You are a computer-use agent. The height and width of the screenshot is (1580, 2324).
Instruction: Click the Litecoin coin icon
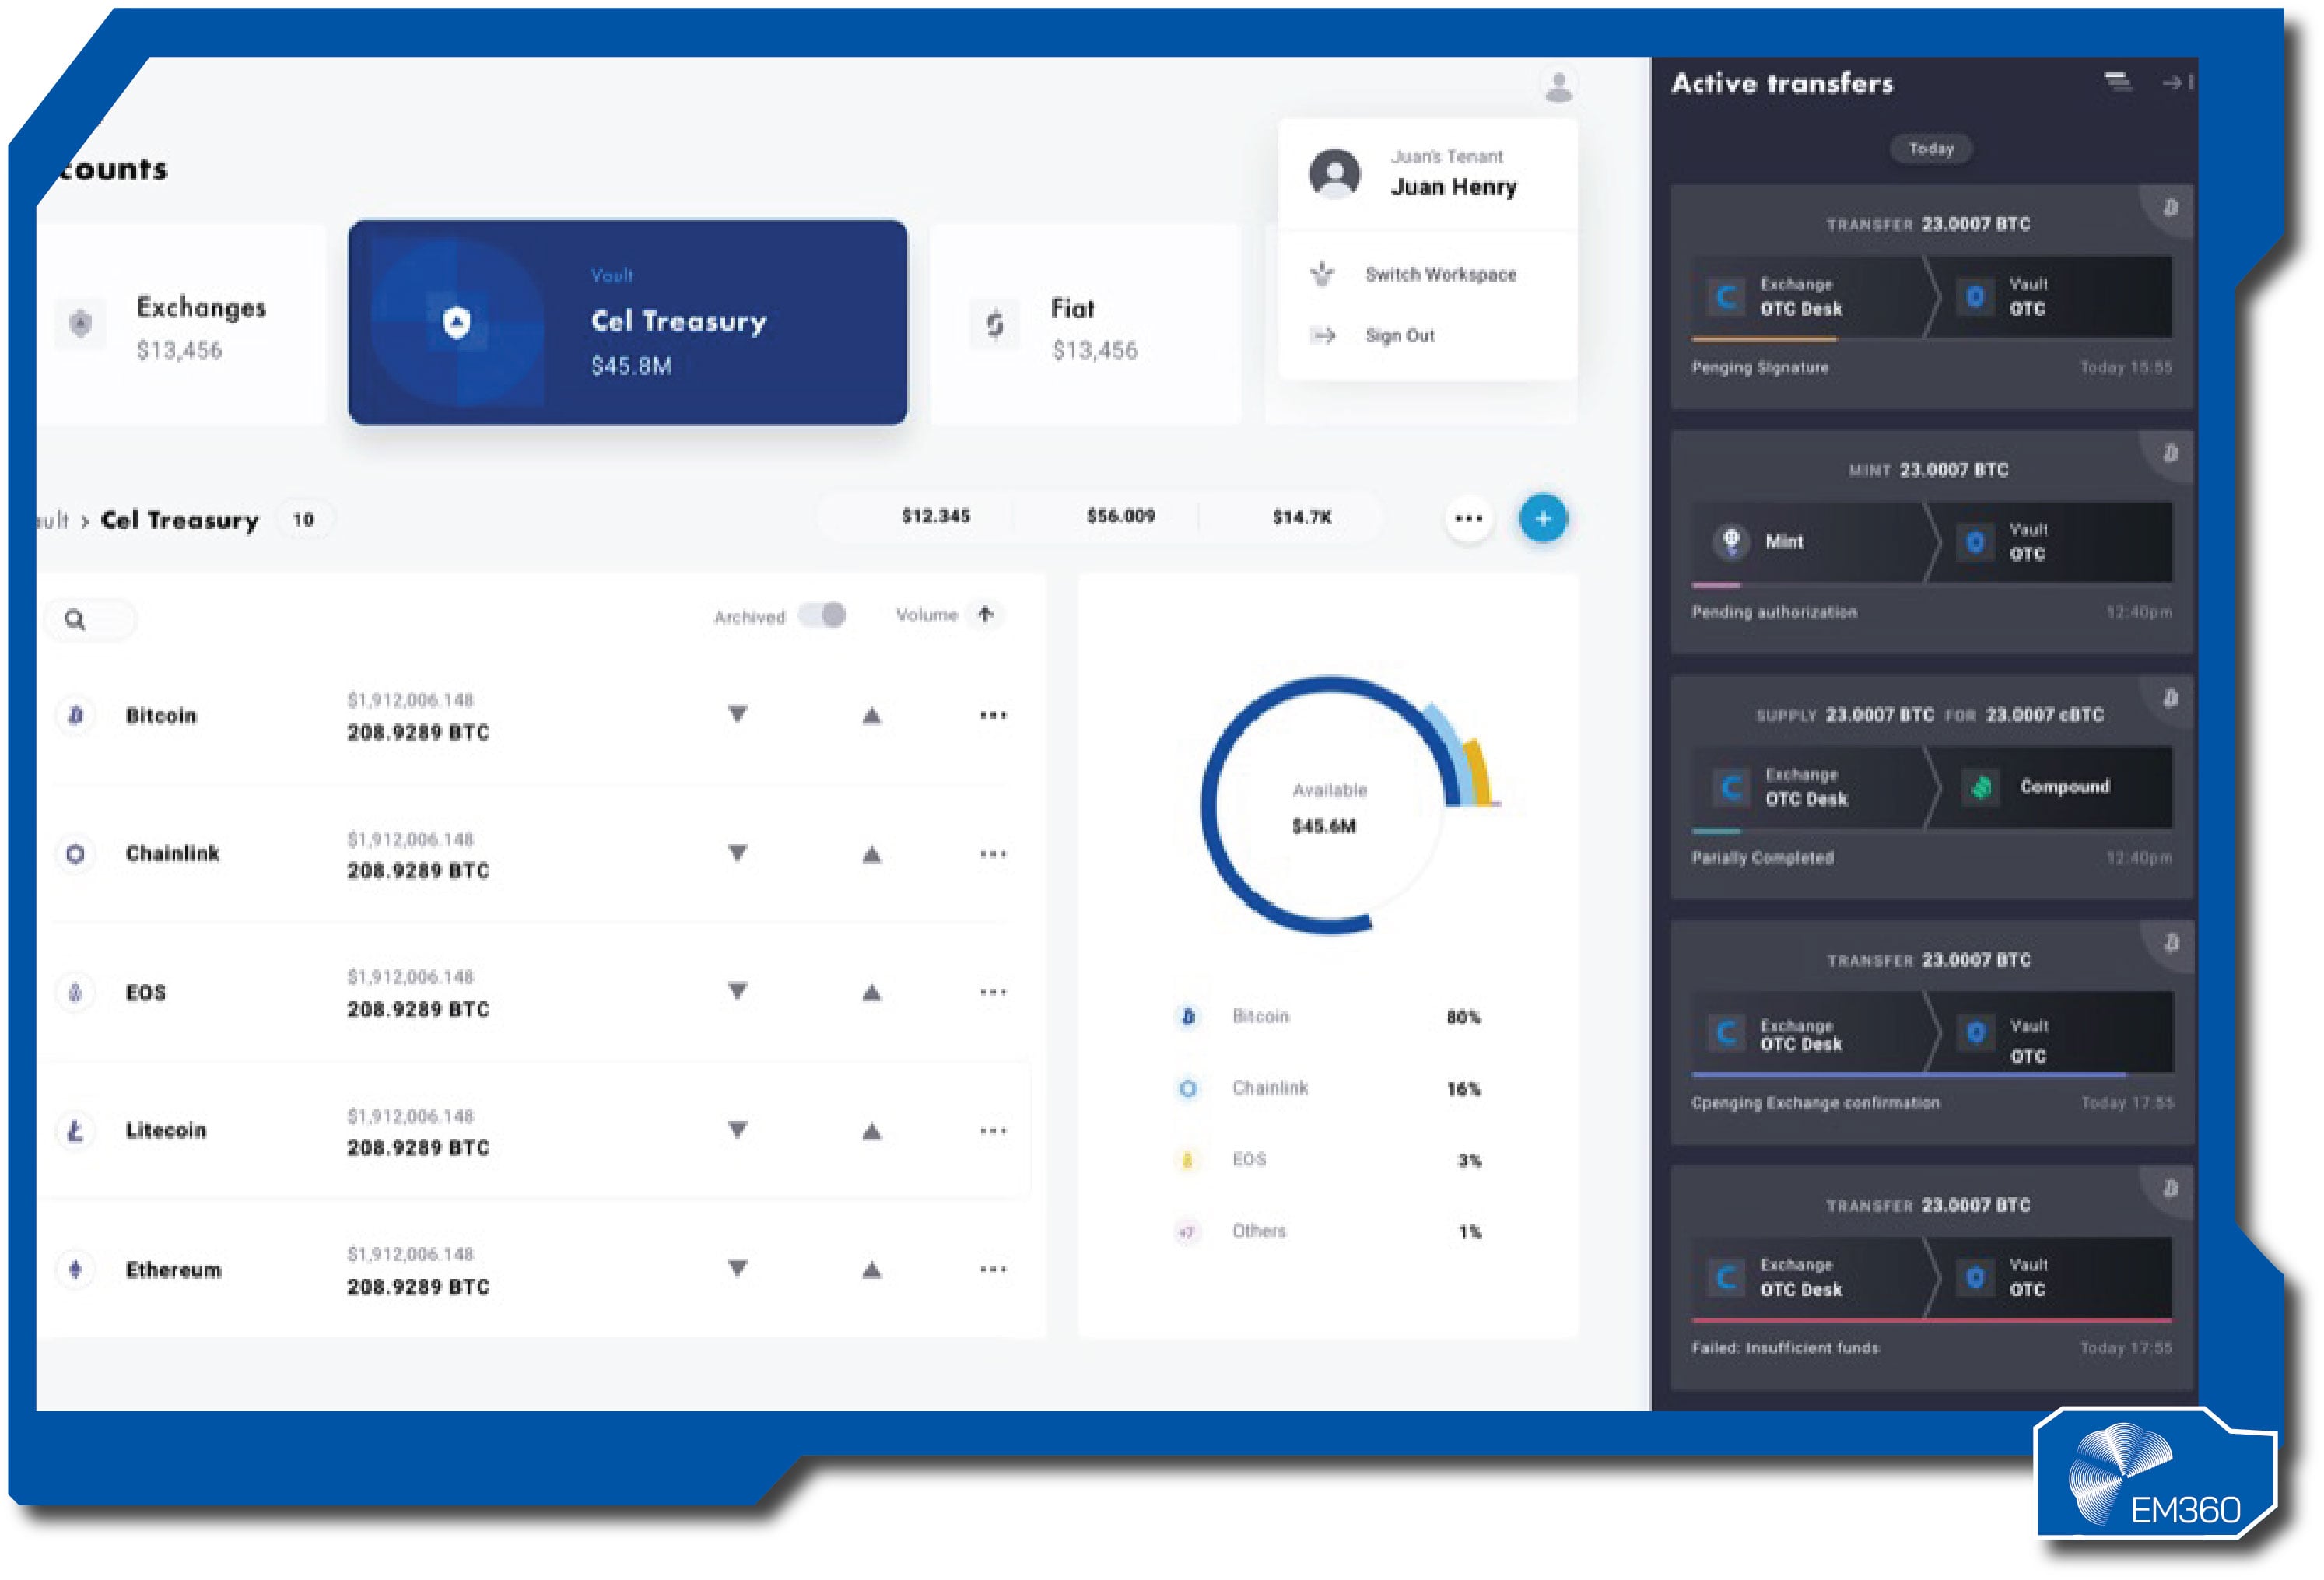75,1130
